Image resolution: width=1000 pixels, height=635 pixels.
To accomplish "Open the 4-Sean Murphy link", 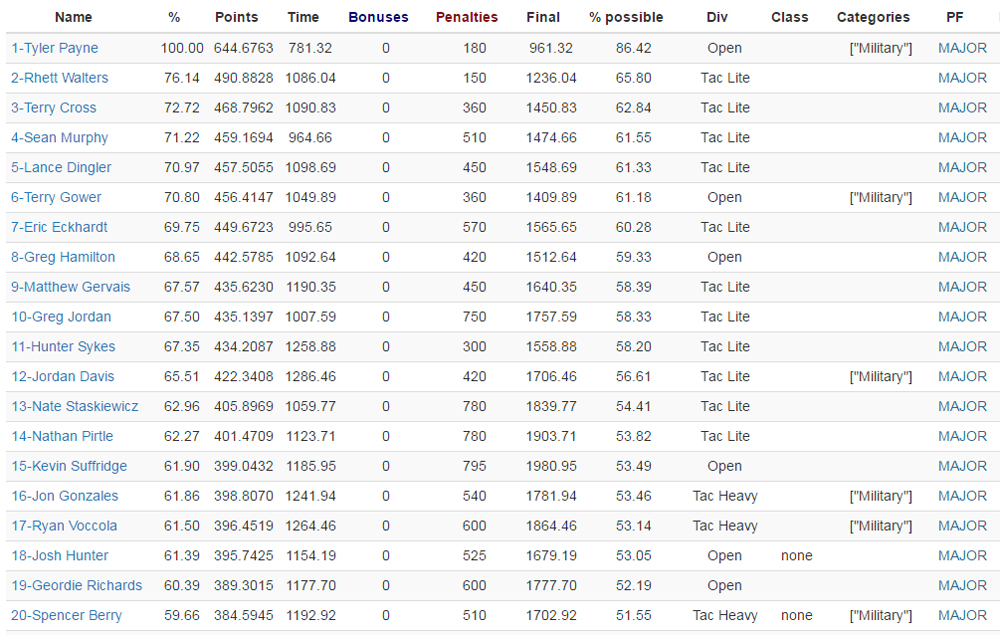I will (x=59, y=138).
